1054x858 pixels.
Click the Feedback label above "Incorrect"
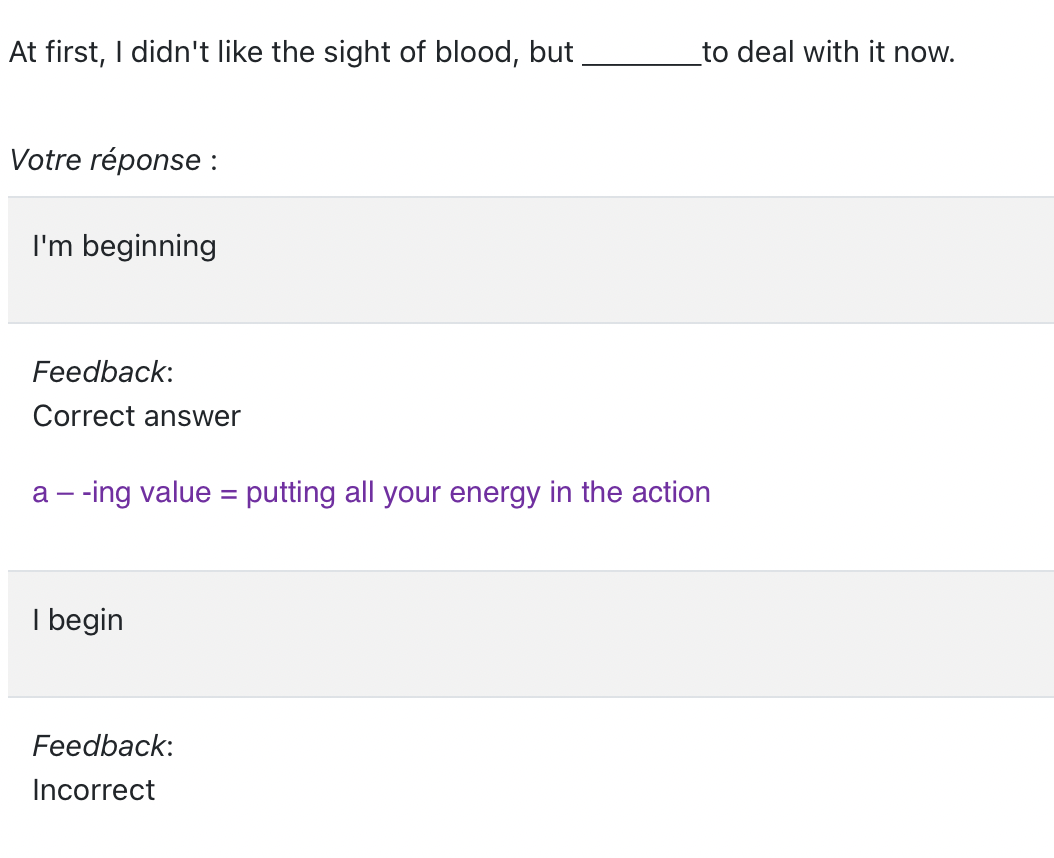point(102,746)
